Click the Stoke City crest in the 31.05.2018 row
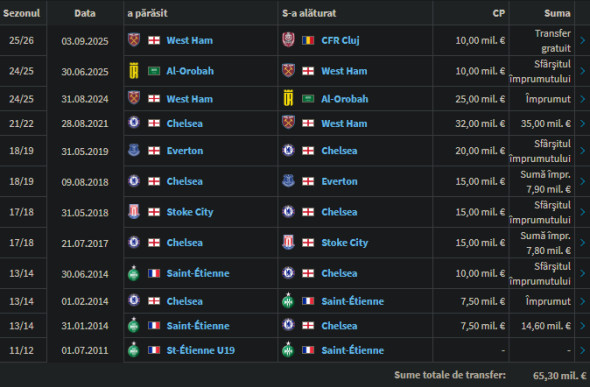The height and width of the screenshot is (387, 590). click(x=134, y=212)
